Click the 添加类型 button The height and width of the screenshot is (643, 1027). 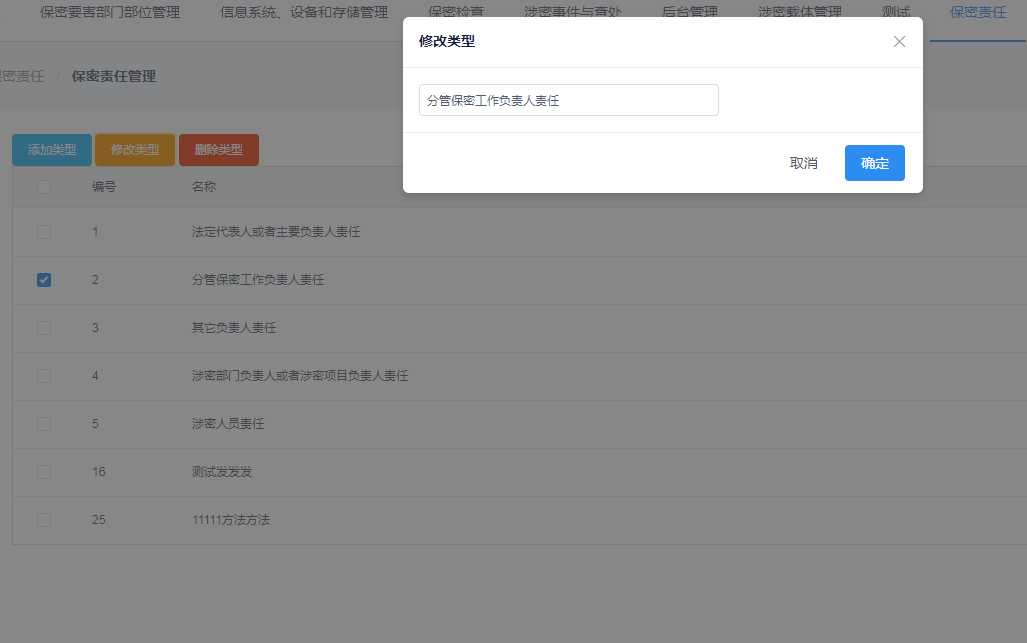51,149
